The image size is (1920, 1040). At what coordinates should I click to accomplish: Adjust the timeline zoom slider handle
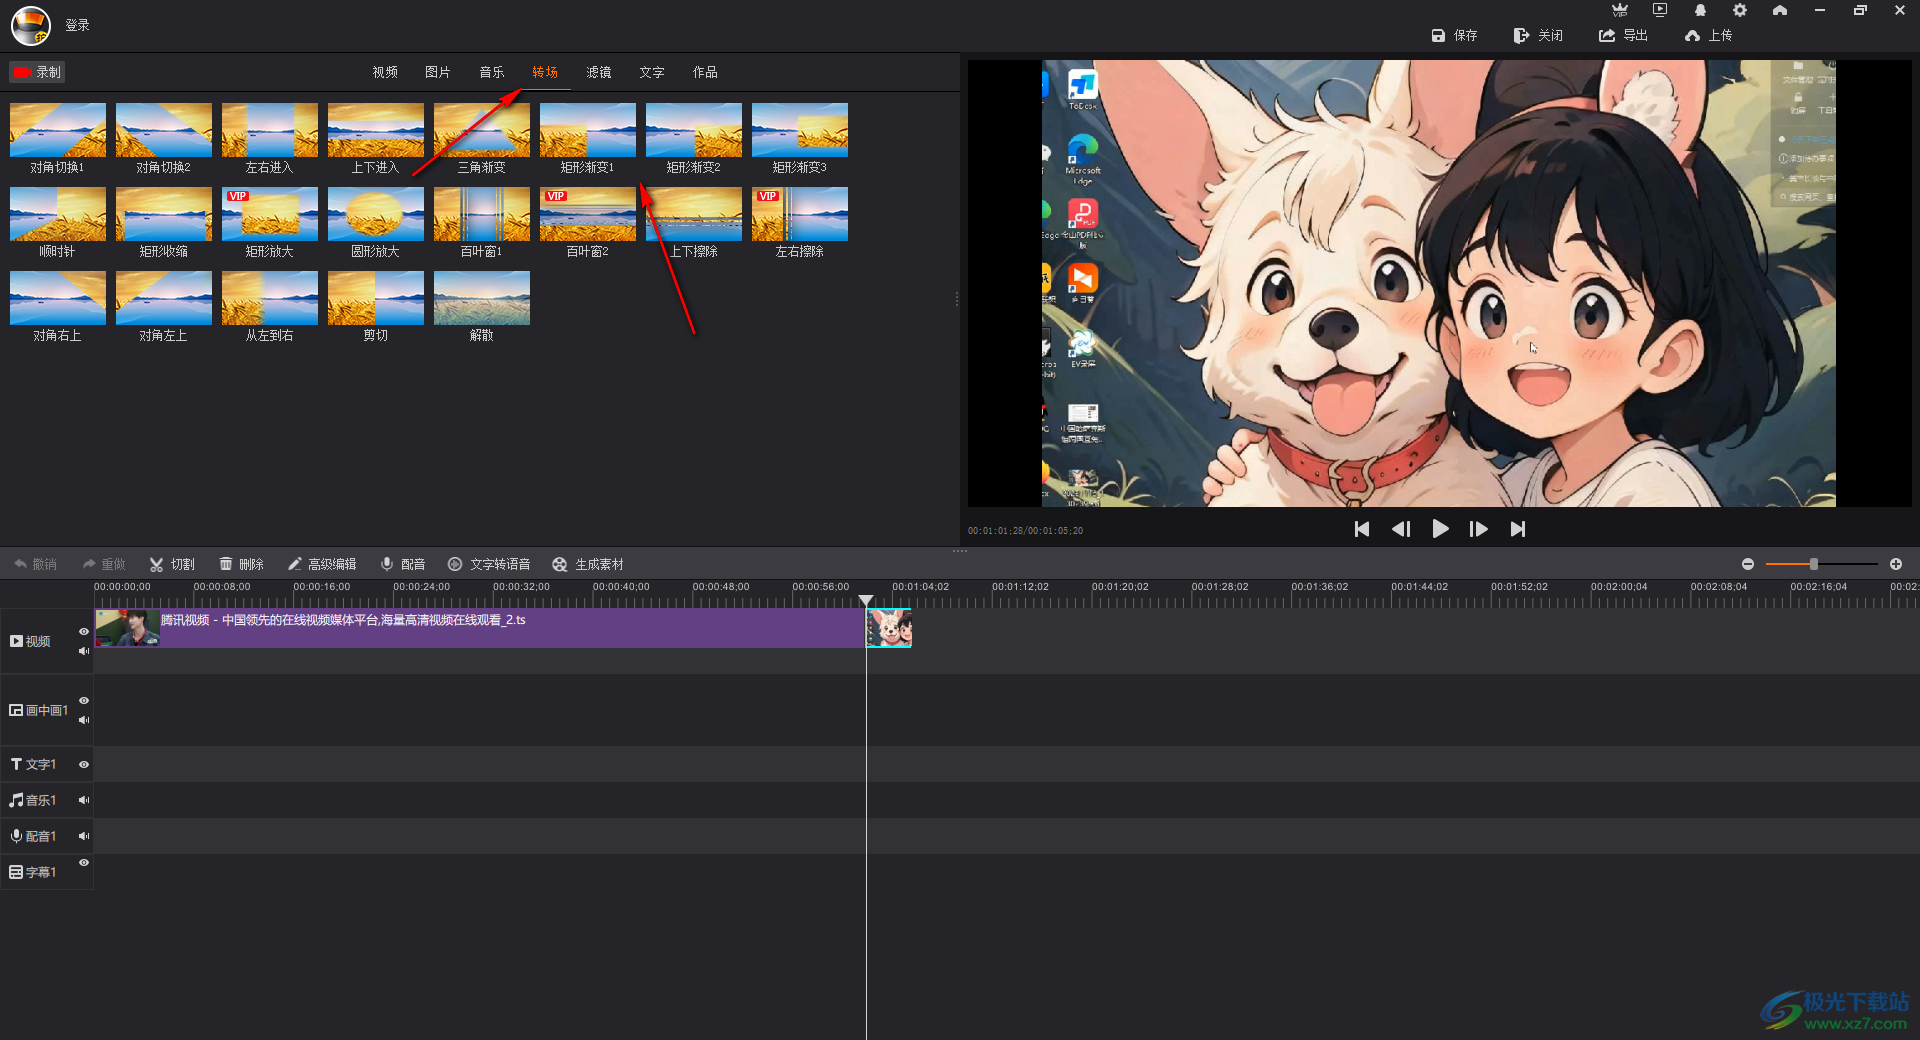click(x=1814, y=564)
